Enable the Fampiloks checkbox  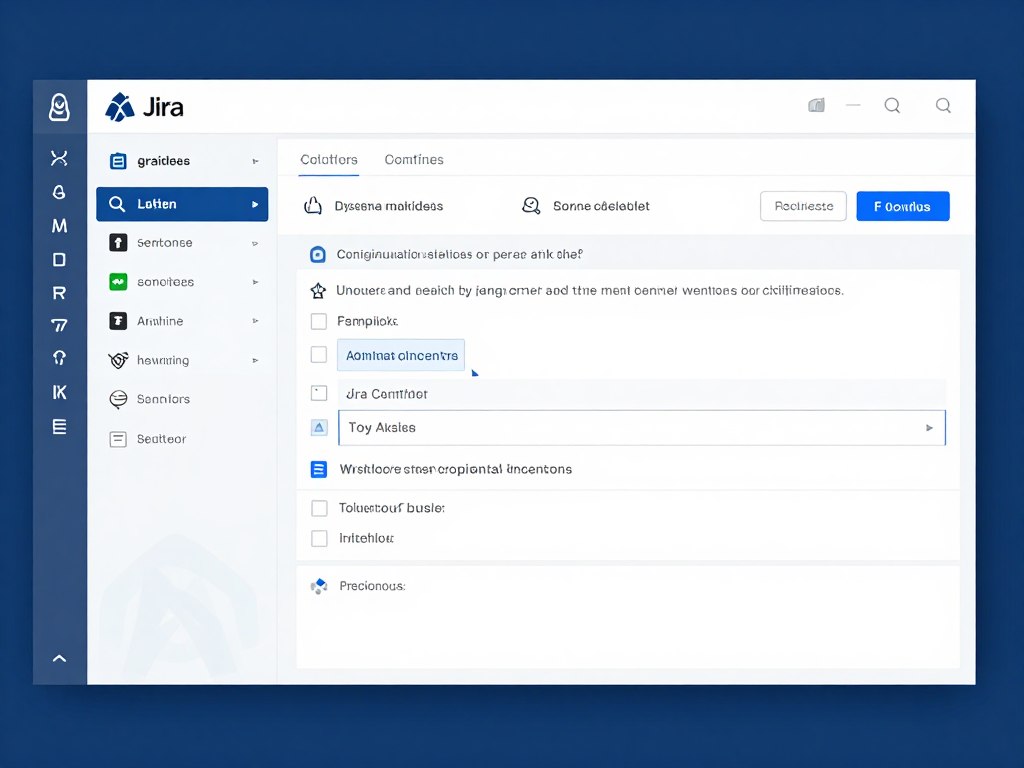point(319,321)
